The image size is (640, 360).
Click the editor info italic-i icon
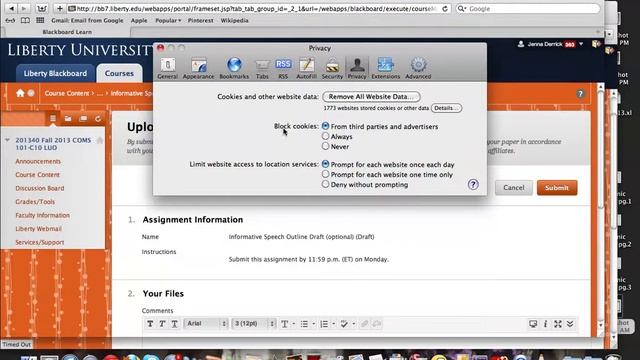[545, 324]
